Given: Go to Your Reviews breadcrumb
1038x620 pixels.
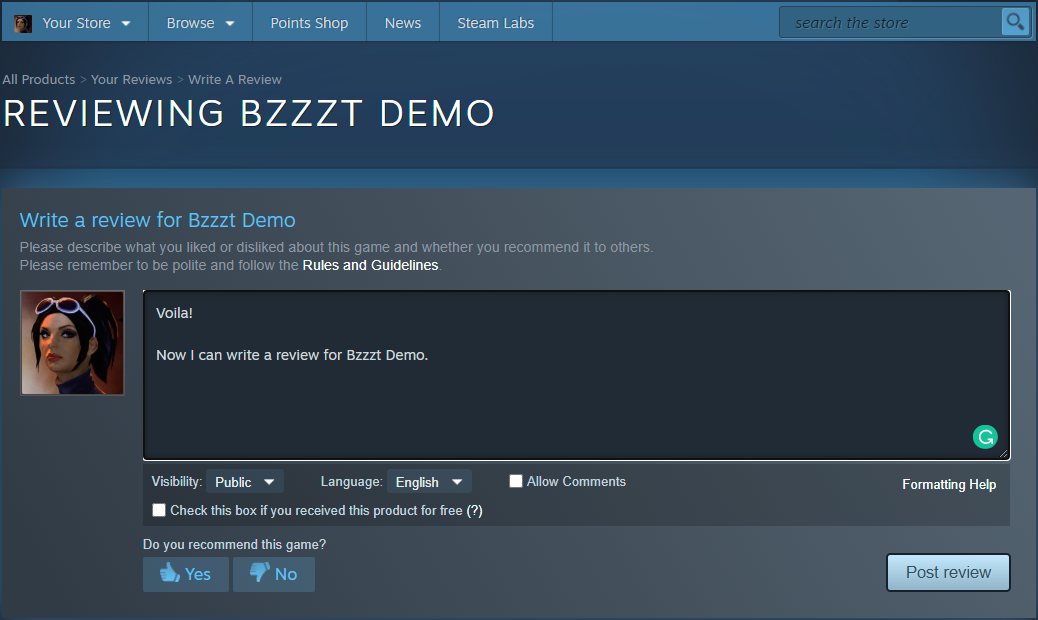Looking at the screenshot, I should point(131,79).
